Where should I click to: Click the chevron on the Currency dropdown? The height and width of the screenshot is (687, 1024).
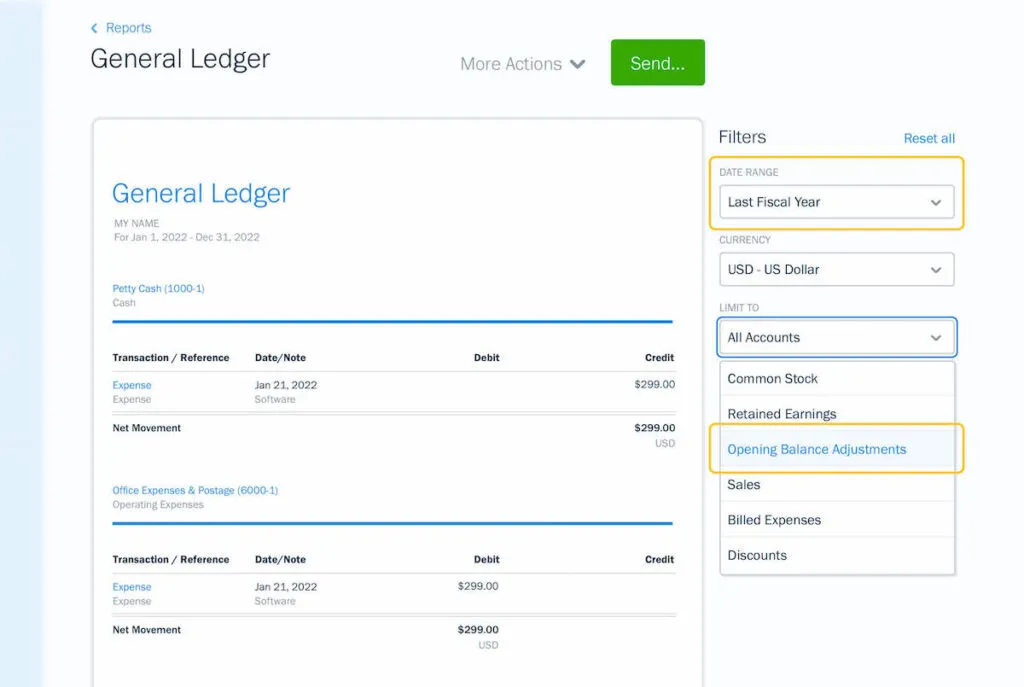click(x=938, y=269)
